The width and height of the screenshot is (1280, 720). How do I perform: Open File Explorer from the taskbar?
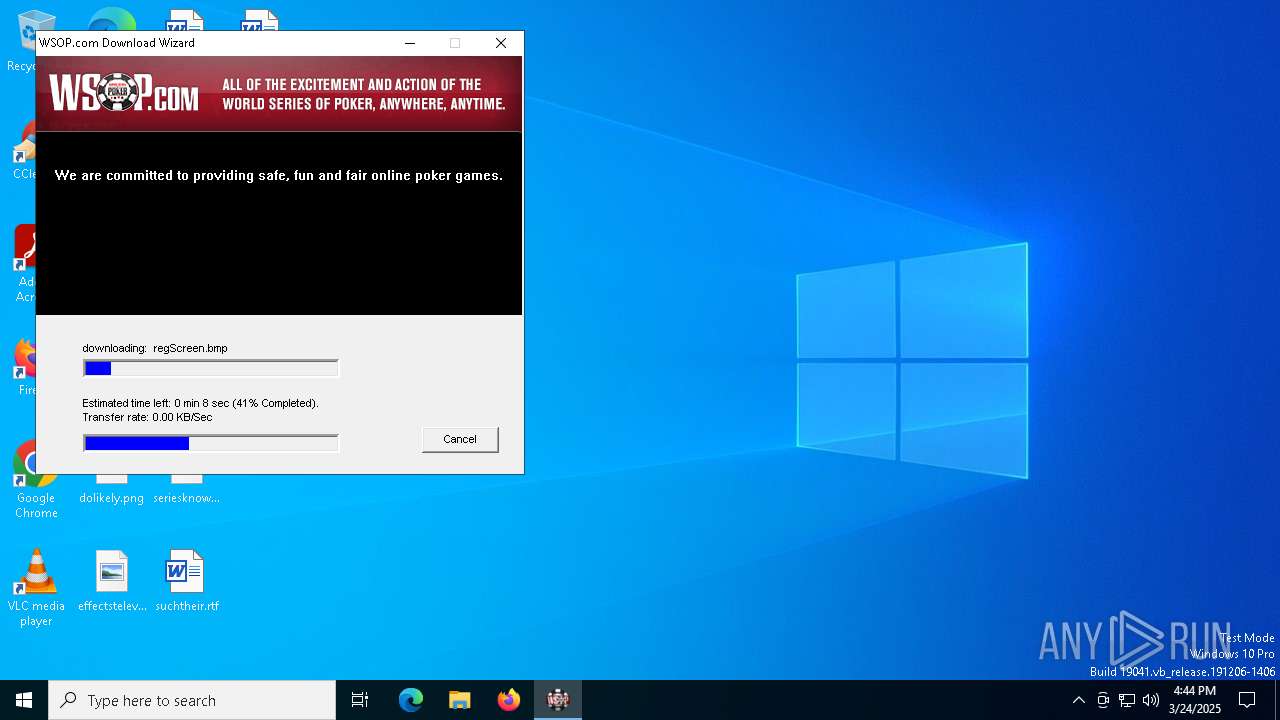(x=460, y=700)
